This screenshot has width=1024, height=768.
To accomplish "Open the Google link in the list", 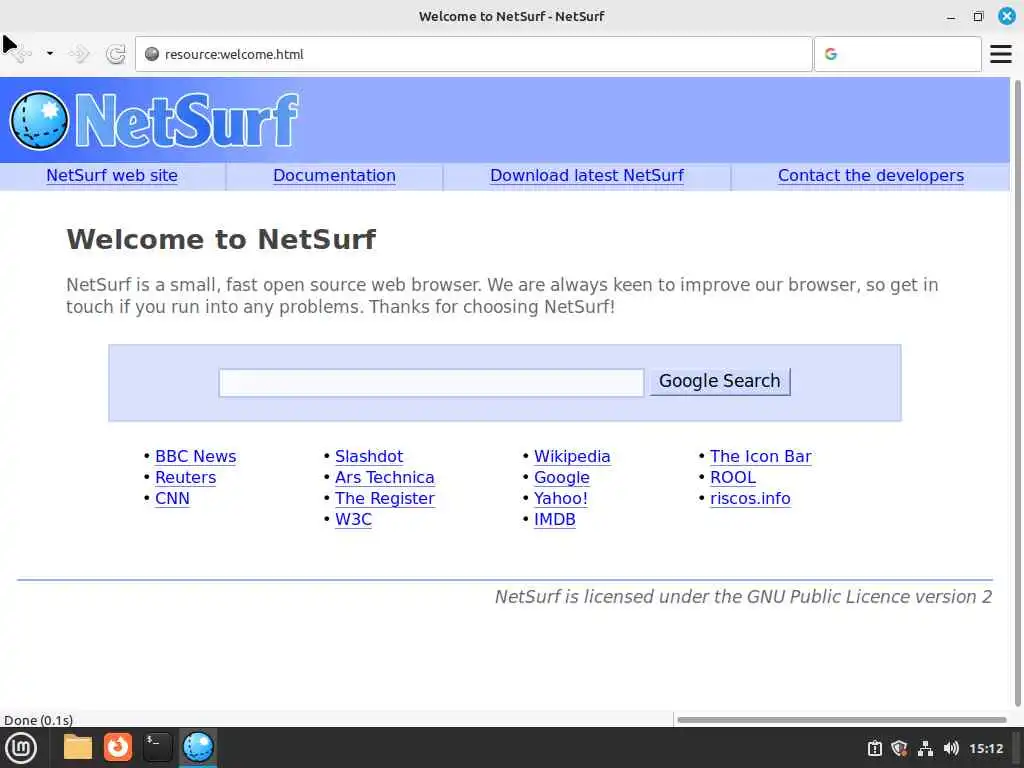I will pyautogui.click(x=562, y=477).
